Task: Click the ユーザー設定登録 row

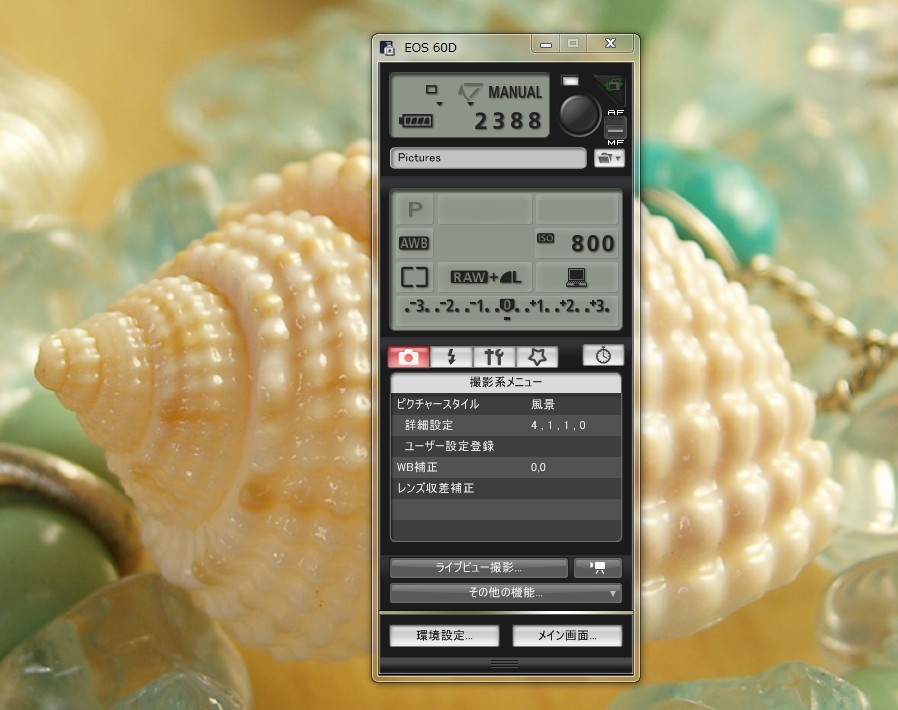Action: tap(506, 446)
